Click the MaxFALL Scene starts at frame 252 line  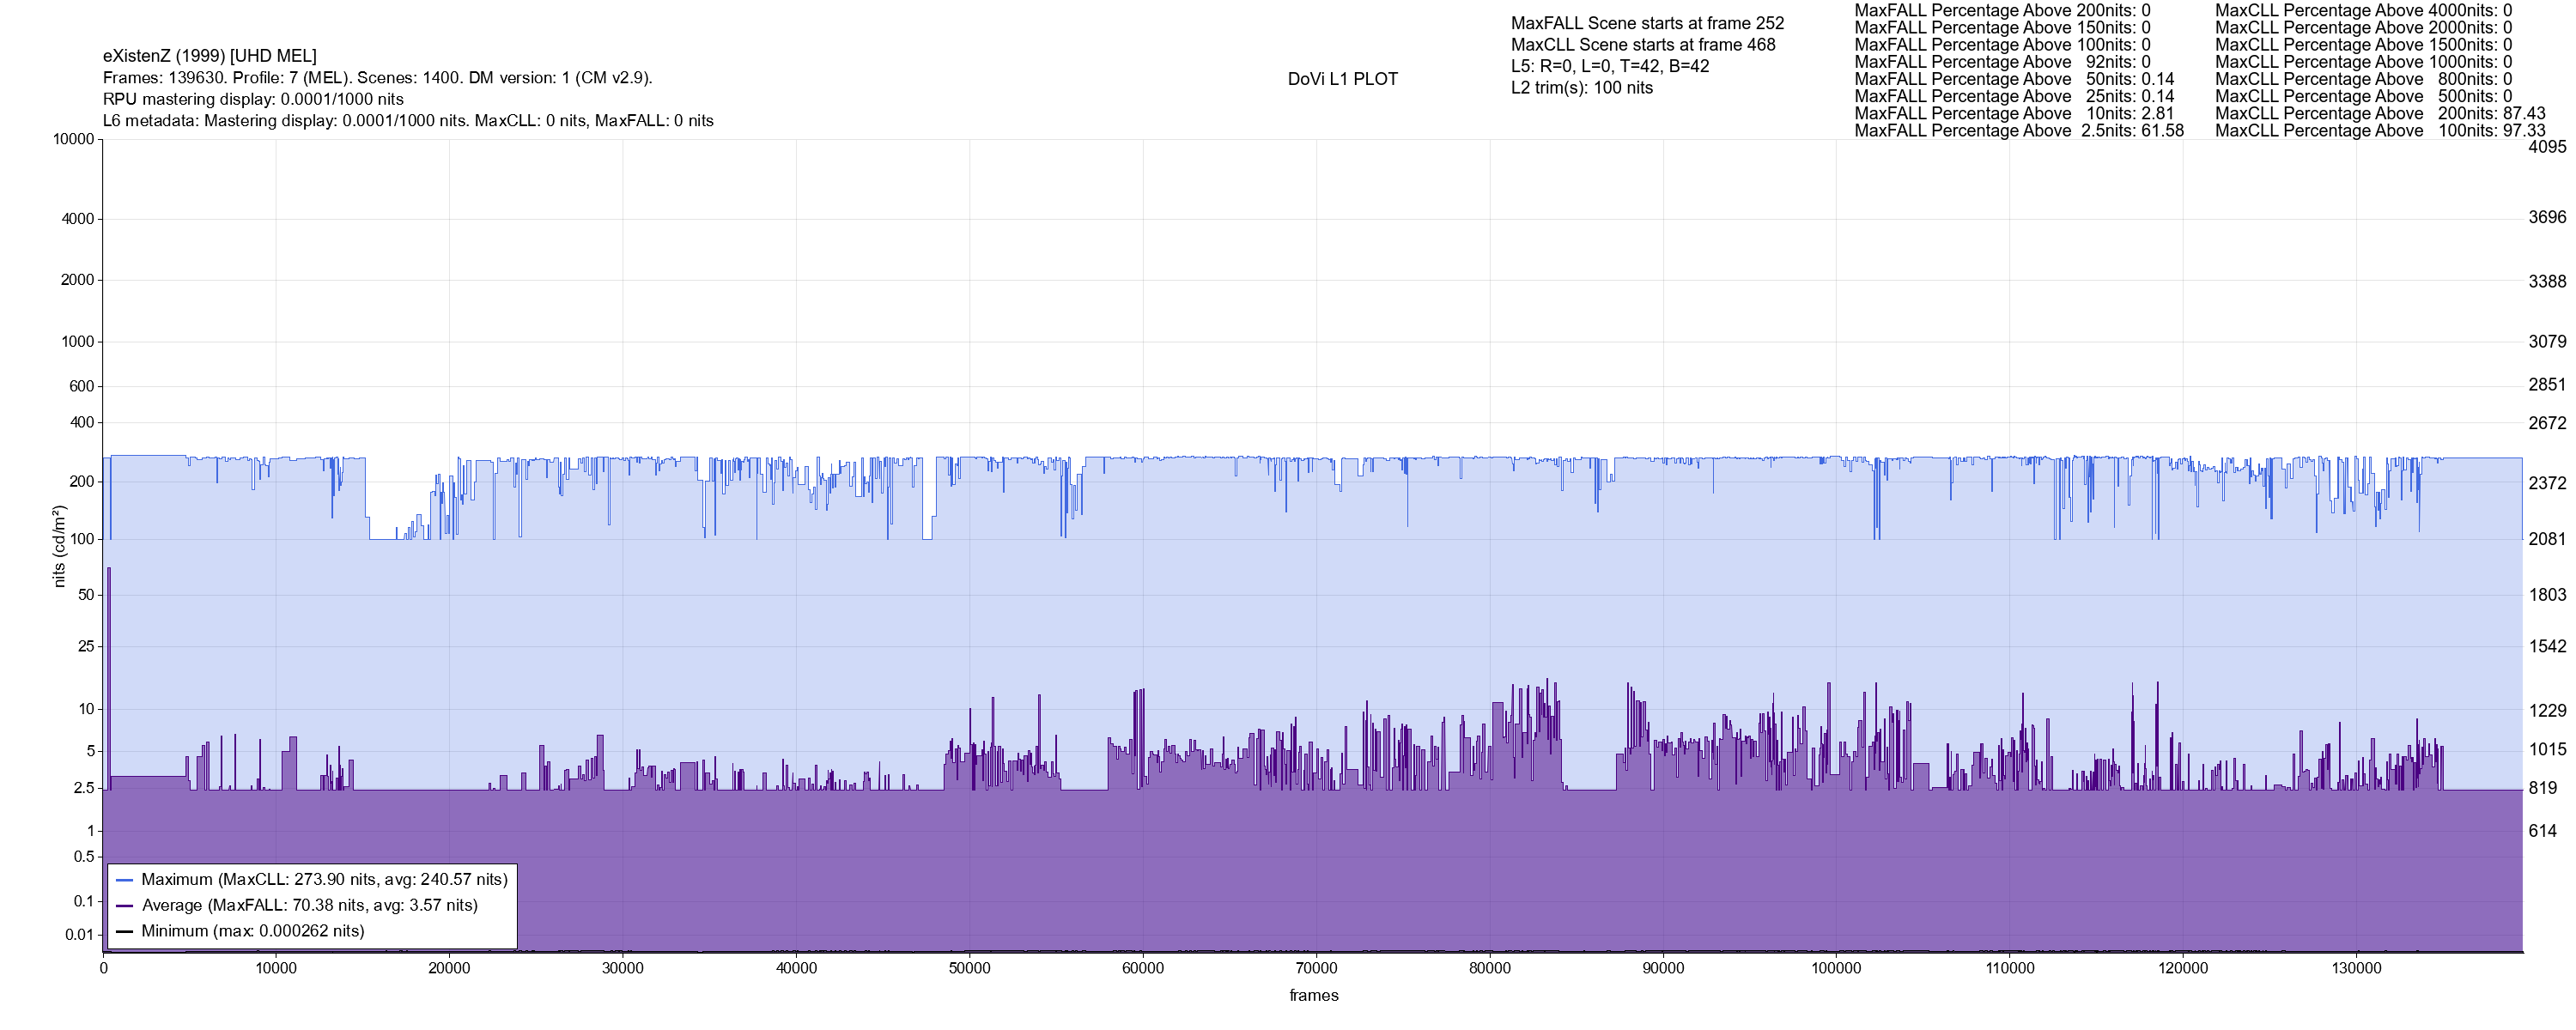coord(1646,23)
